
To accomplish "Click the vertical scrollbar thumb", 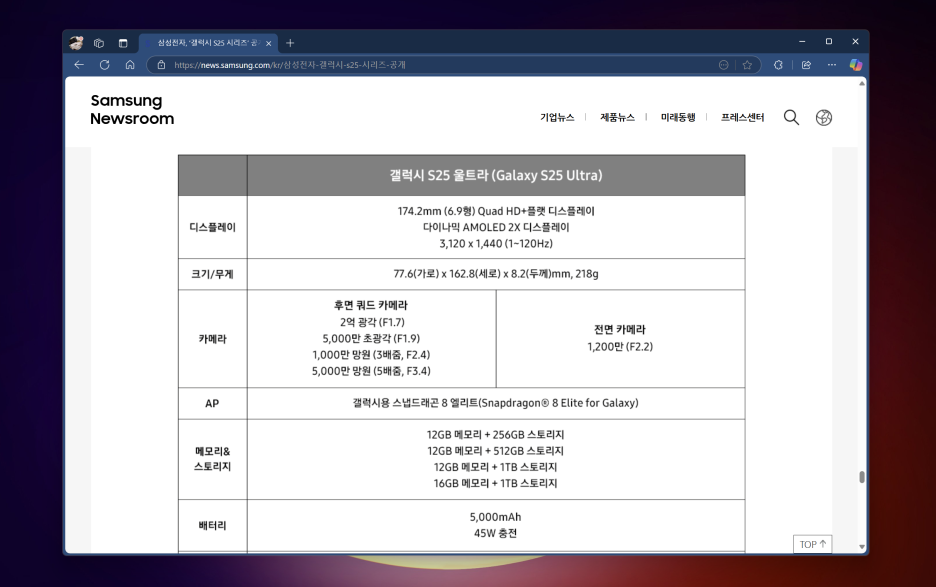I will point(861,477).
